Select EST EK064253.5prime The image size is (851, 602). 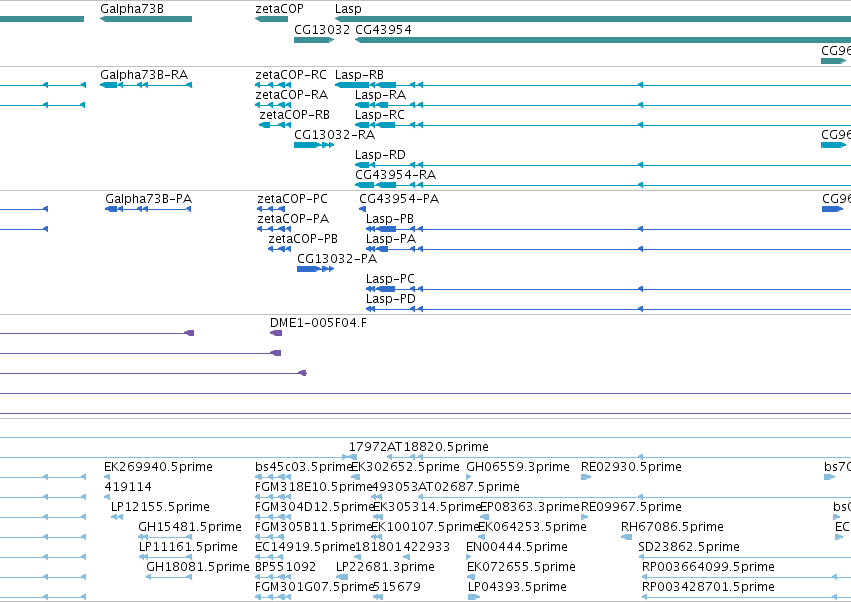click(532, 527)
